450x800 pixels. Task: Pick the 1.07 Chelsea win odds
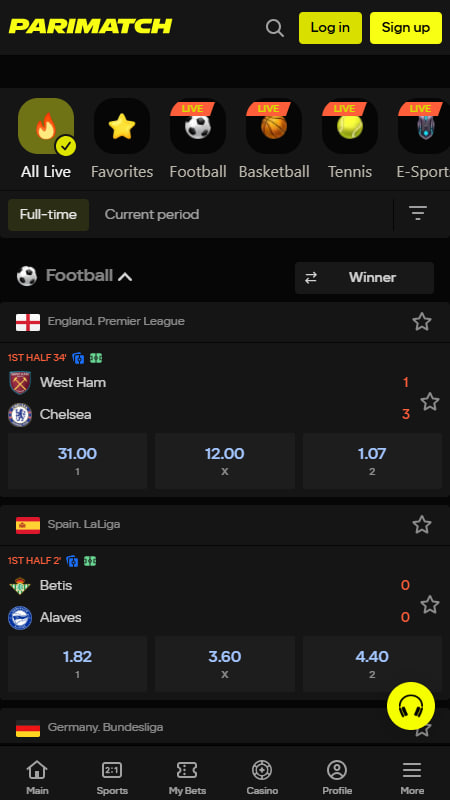point(372,461)
